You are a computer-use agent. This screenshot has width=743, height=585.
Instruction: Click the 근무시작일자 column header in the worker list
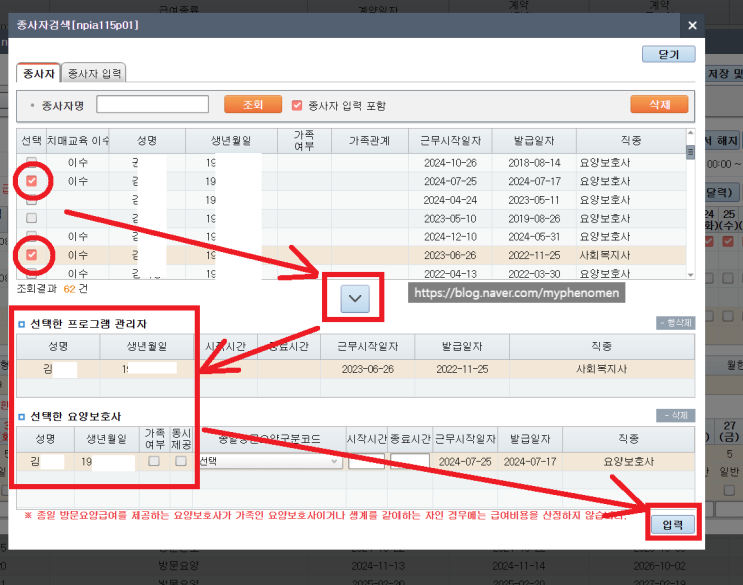point(450,141)
